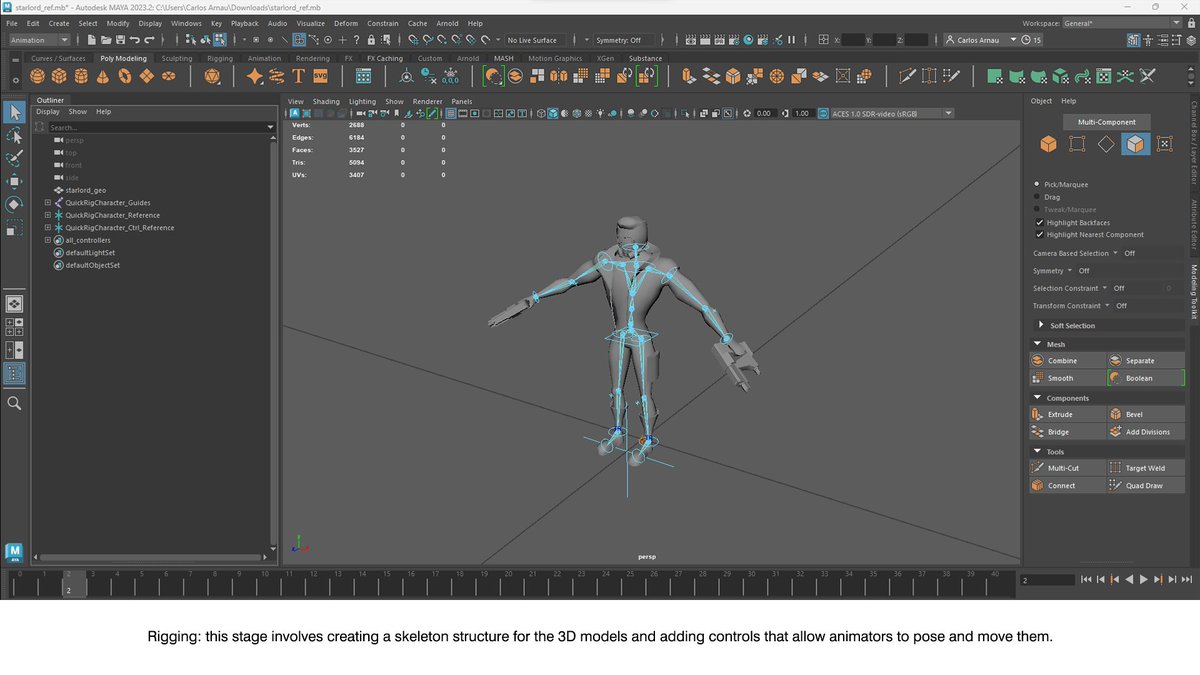The height and width of the screenshot is (675, 1200).
Task: Expand QuickRigCharacter_Guides in Outliner
Action: click(47, 203)
